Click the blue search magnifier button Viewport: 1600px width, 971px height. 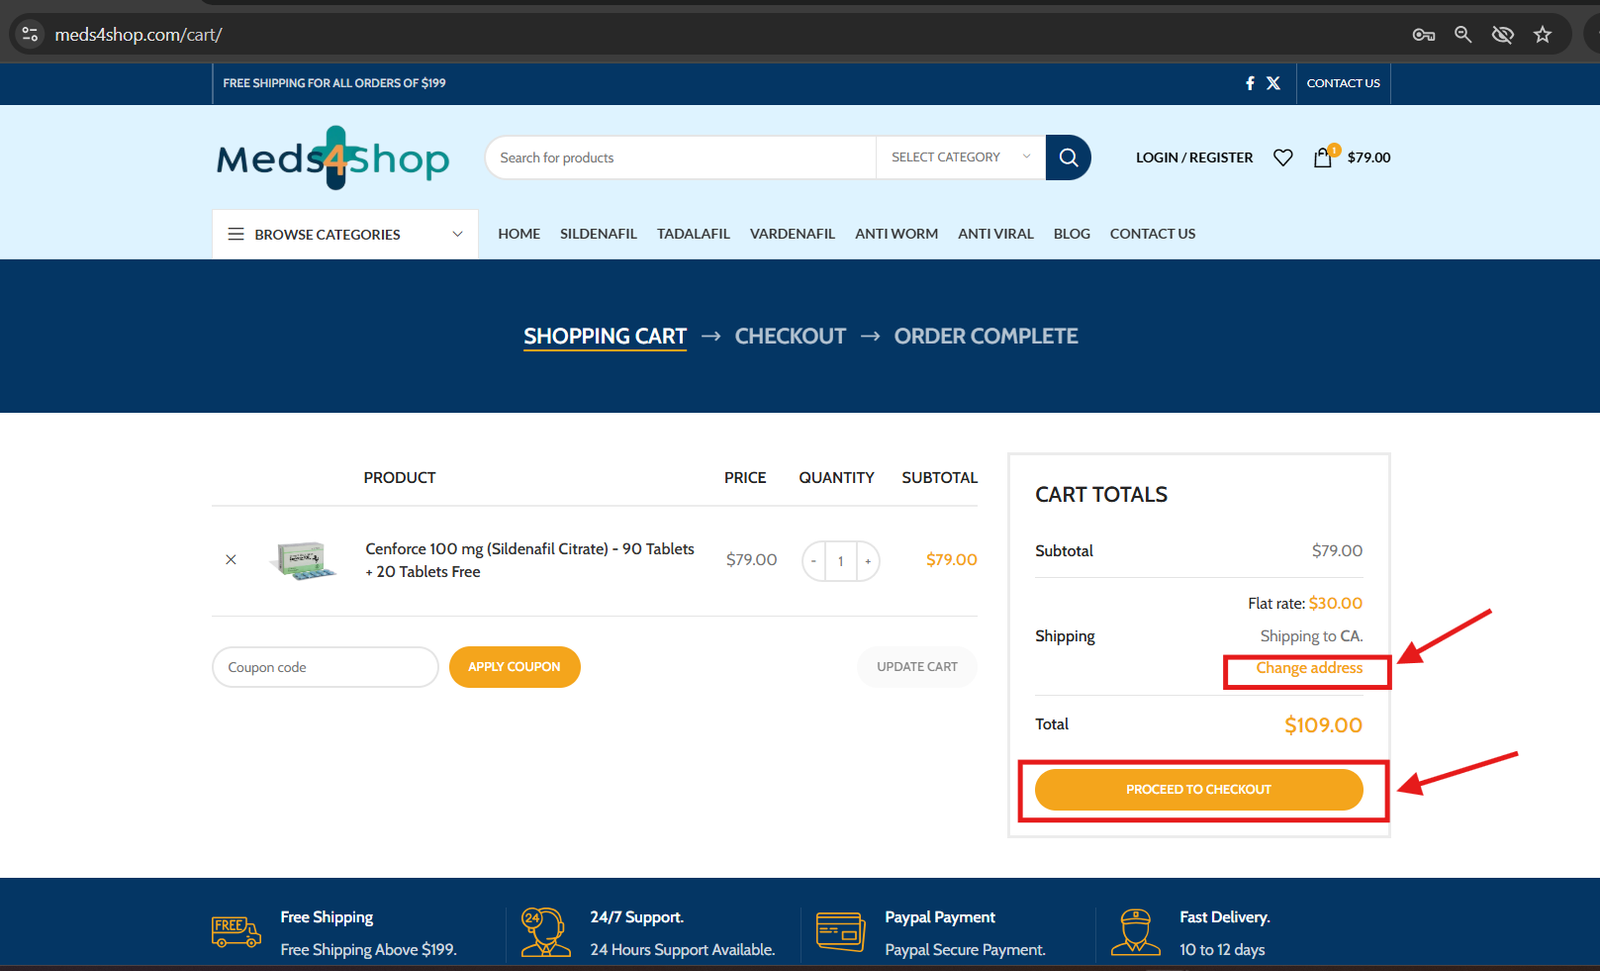click(1068, 157)
